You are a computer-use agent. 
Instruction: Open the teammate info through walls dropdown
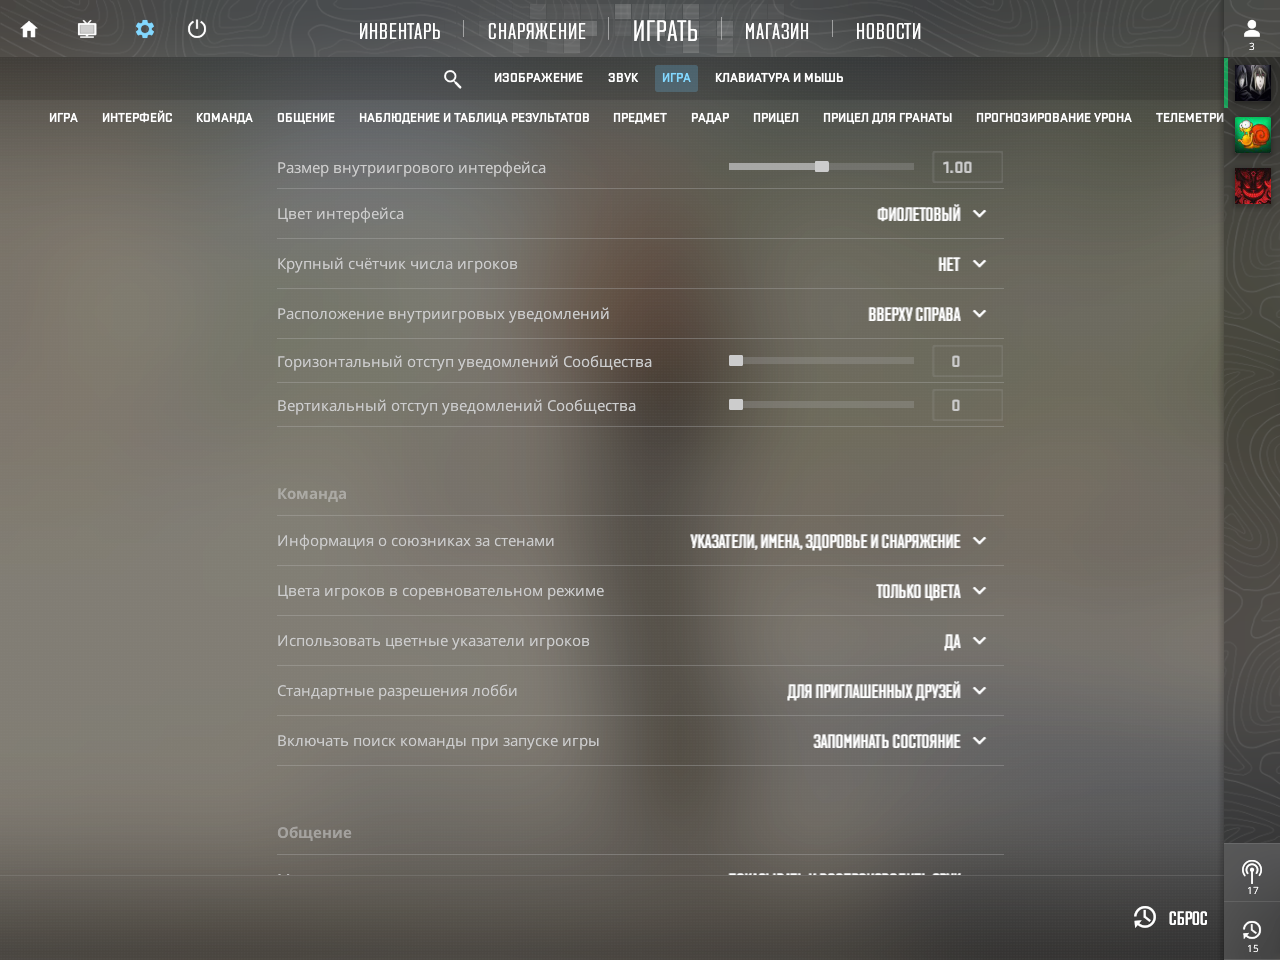(838, 541)
